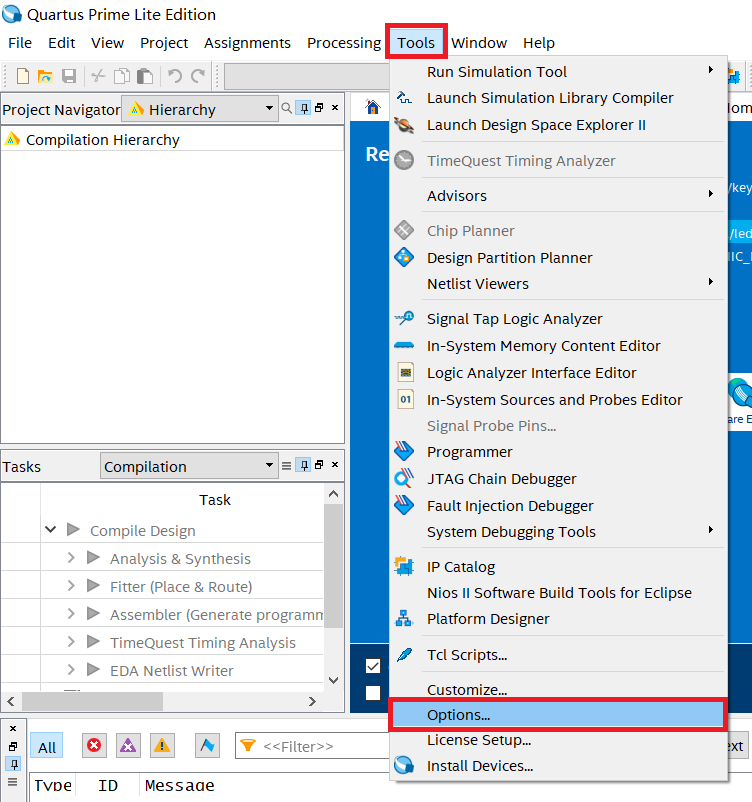Go to the Home tab icon
752x802 pixels.
(373, 107)
